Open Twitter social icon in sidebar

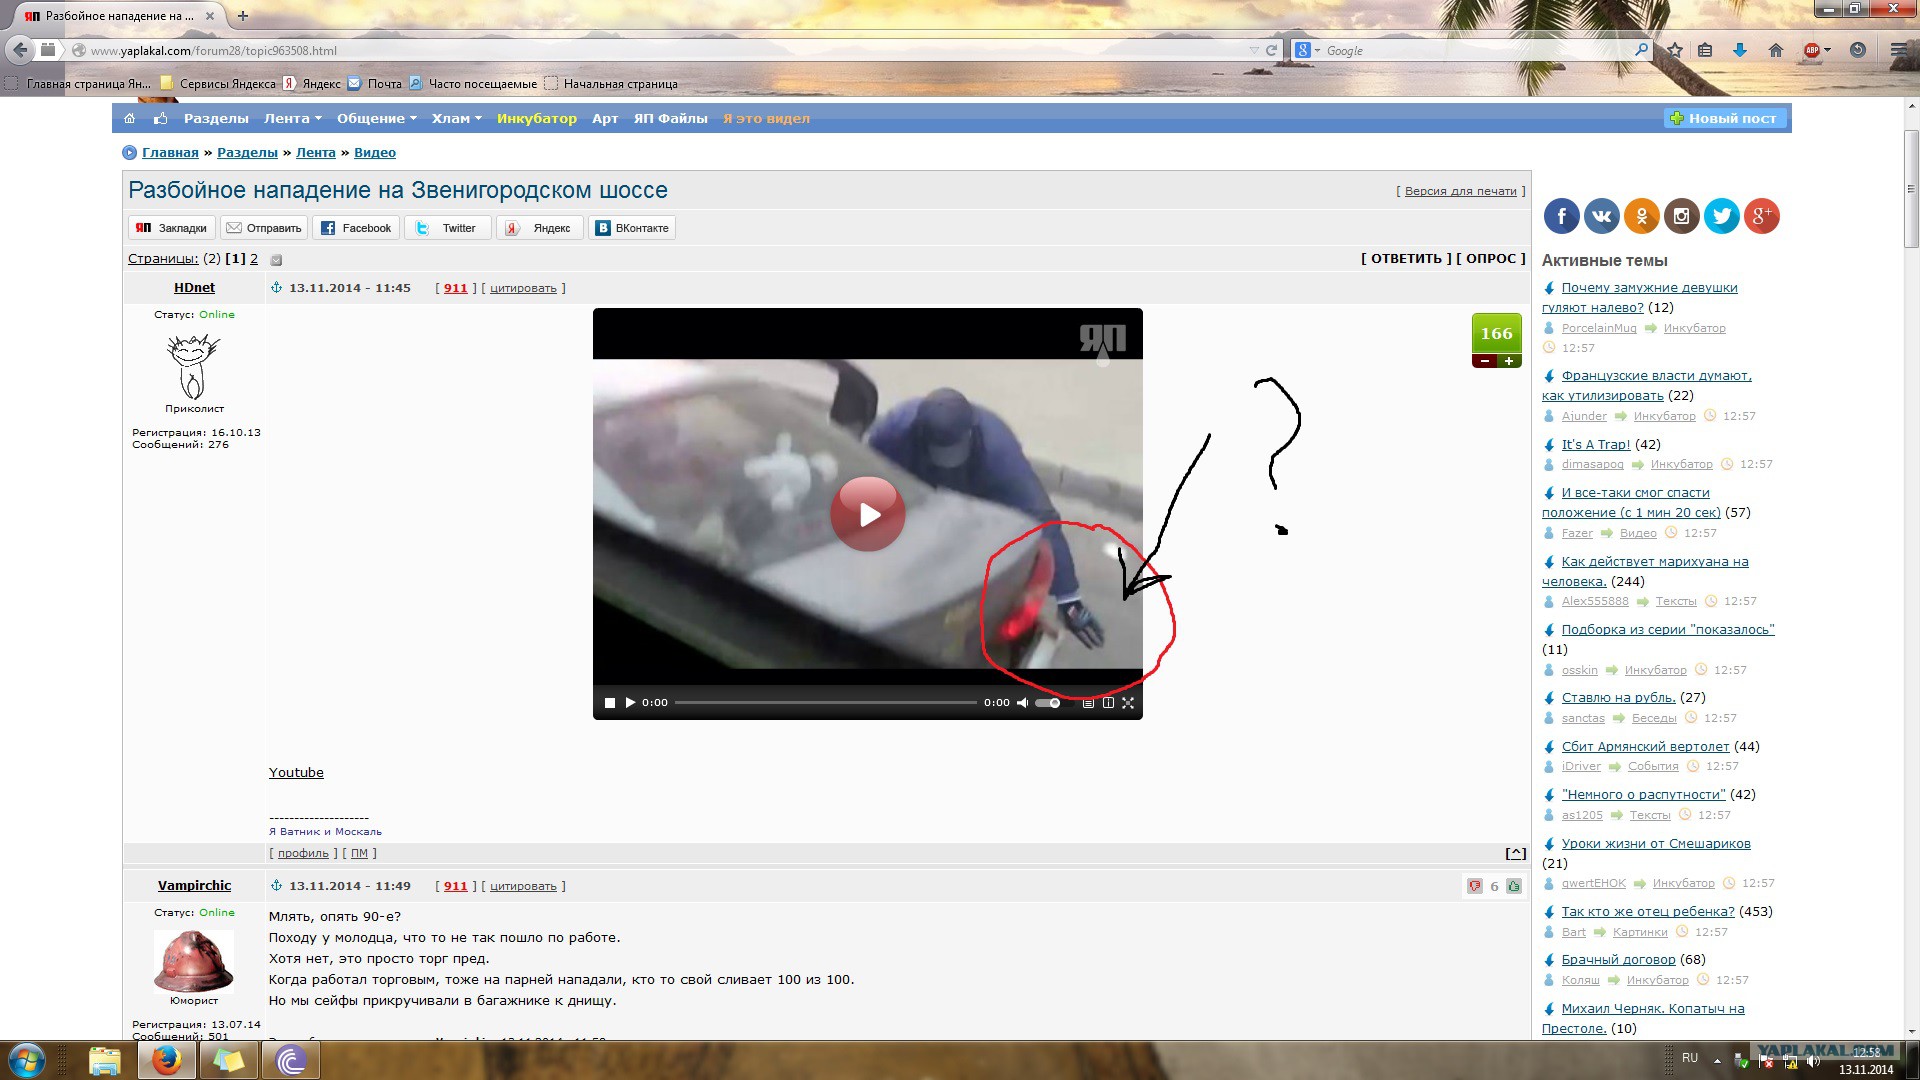[x=1722, y=216]
